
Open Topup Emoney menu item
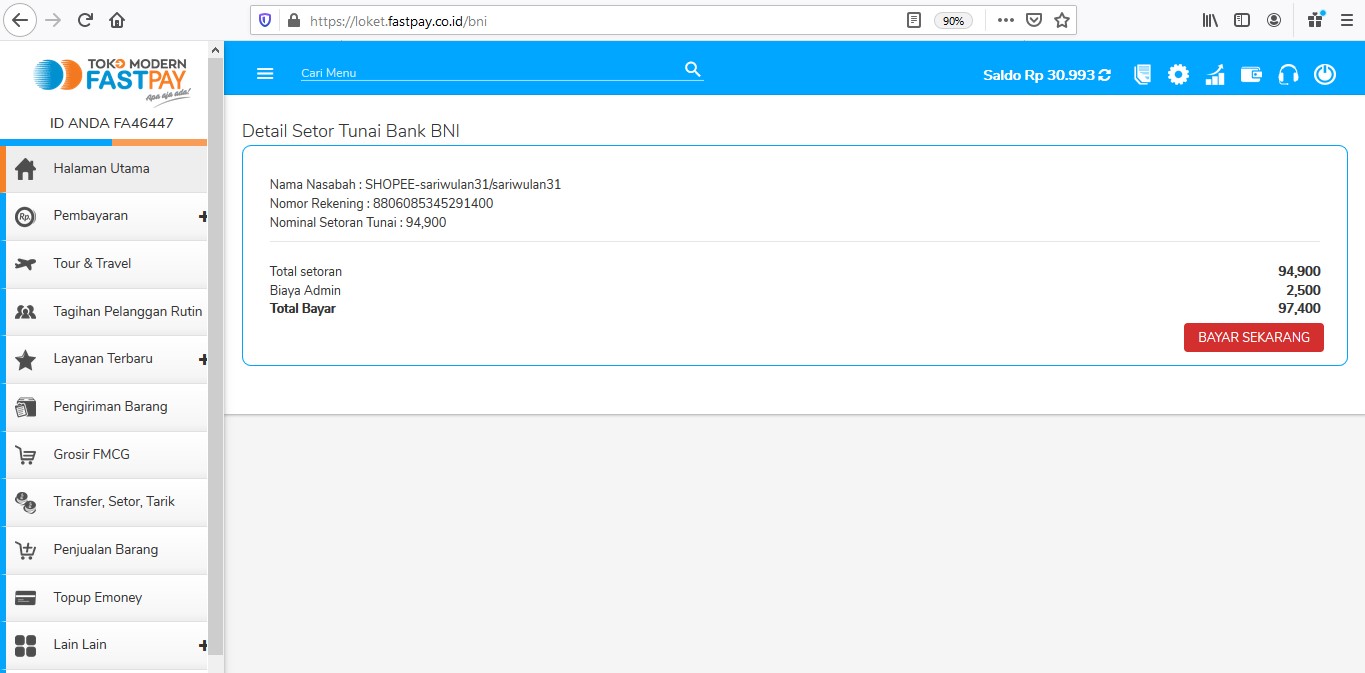104,598
